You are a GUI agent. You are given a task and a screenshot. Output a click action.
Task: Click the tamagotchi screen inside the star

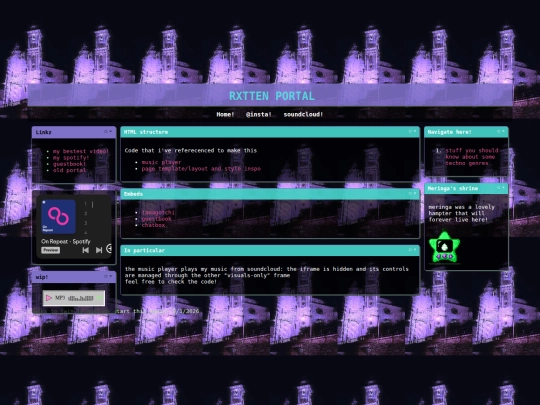tap(444, 246)
